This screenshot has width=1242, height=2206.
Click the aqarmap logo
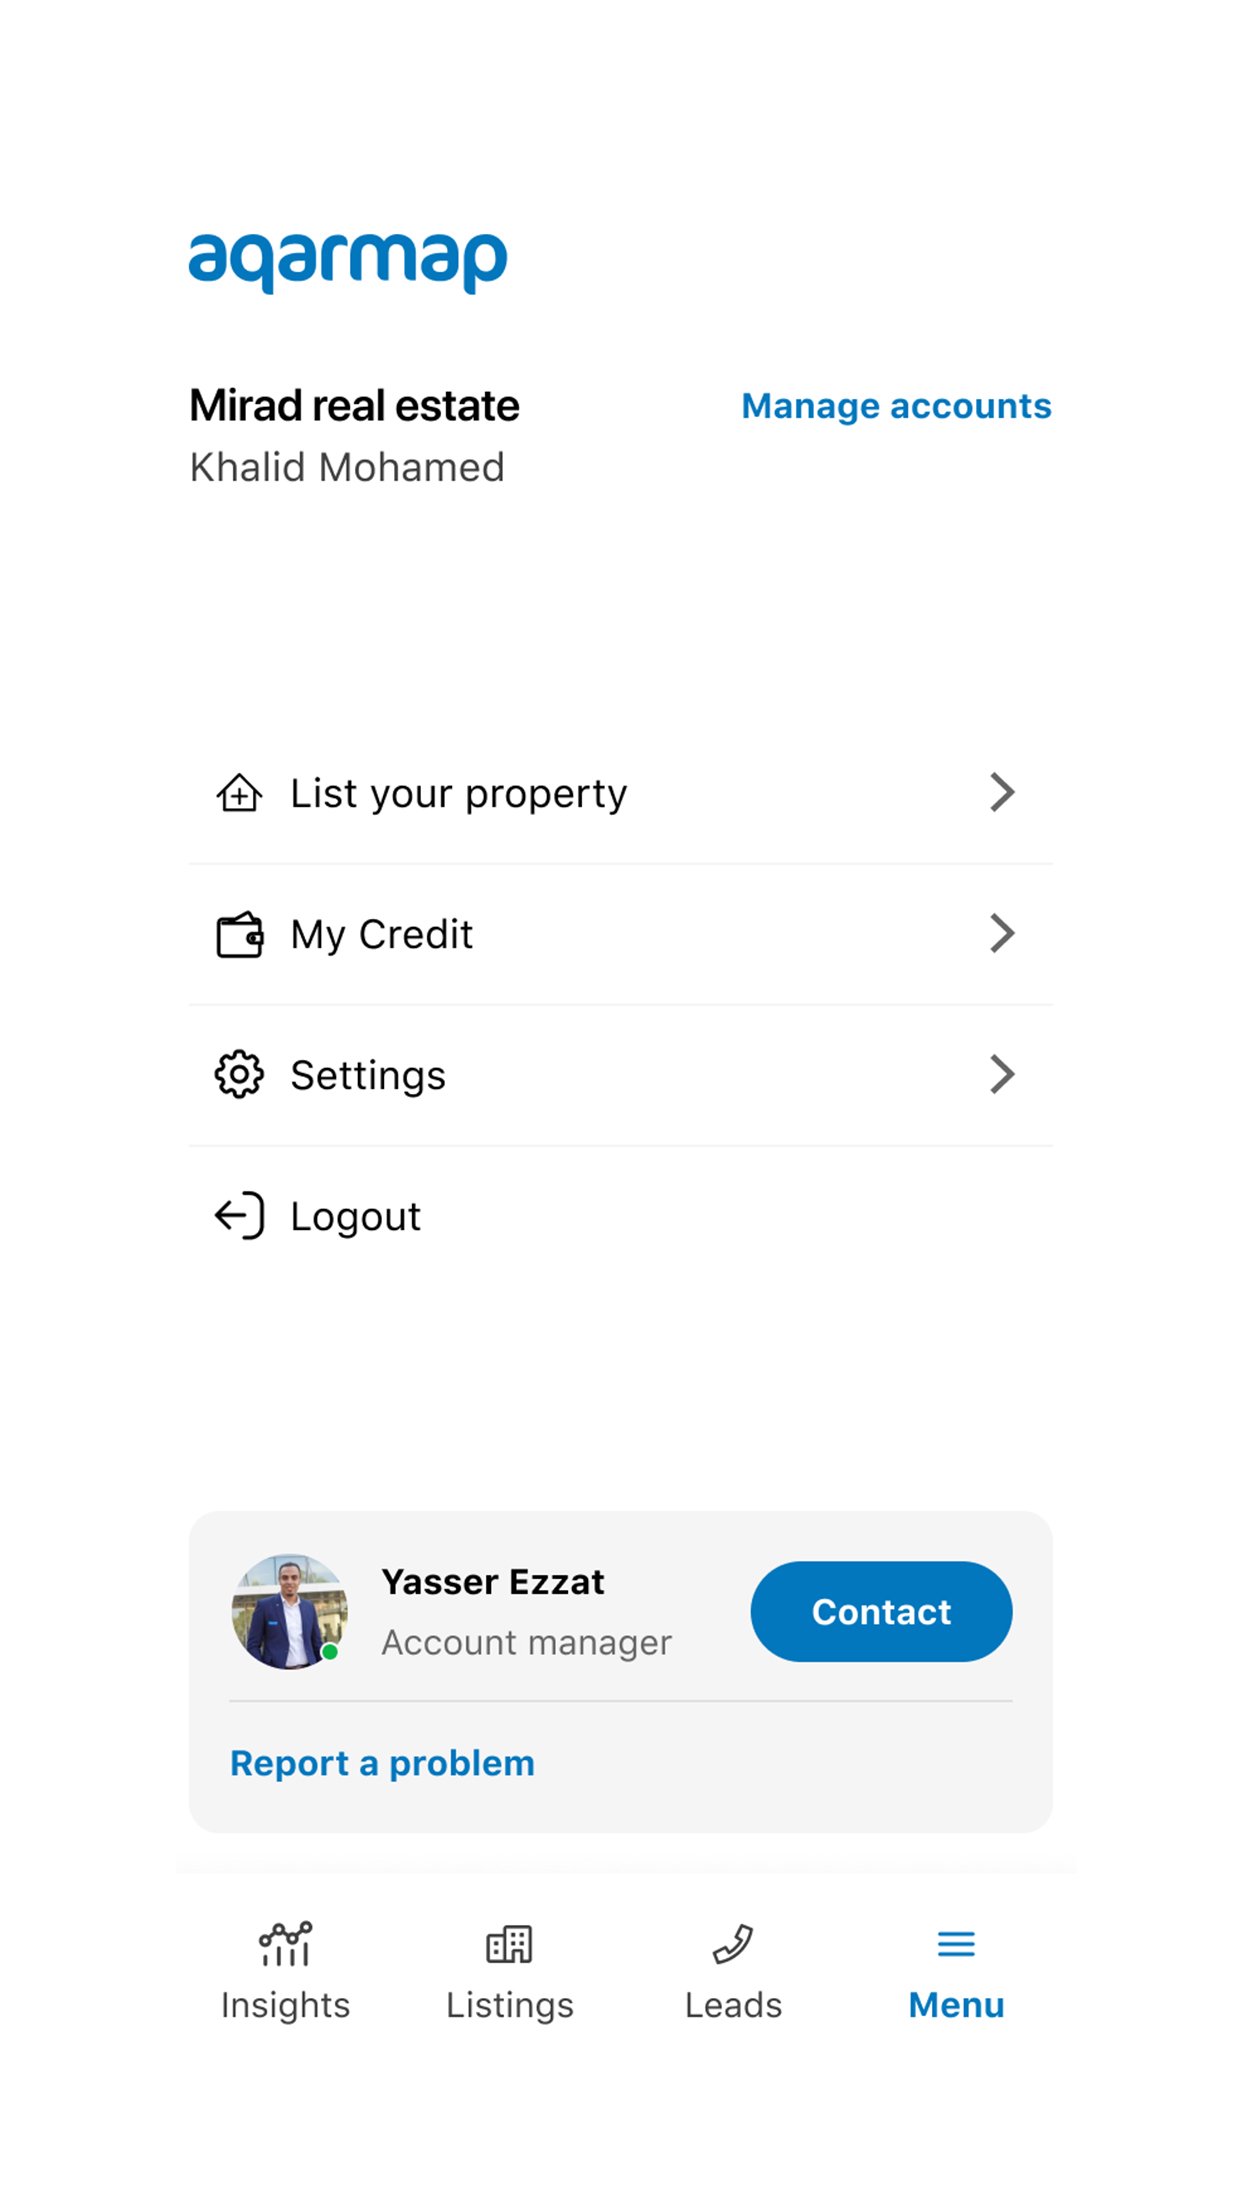click(x=348, y=260)
